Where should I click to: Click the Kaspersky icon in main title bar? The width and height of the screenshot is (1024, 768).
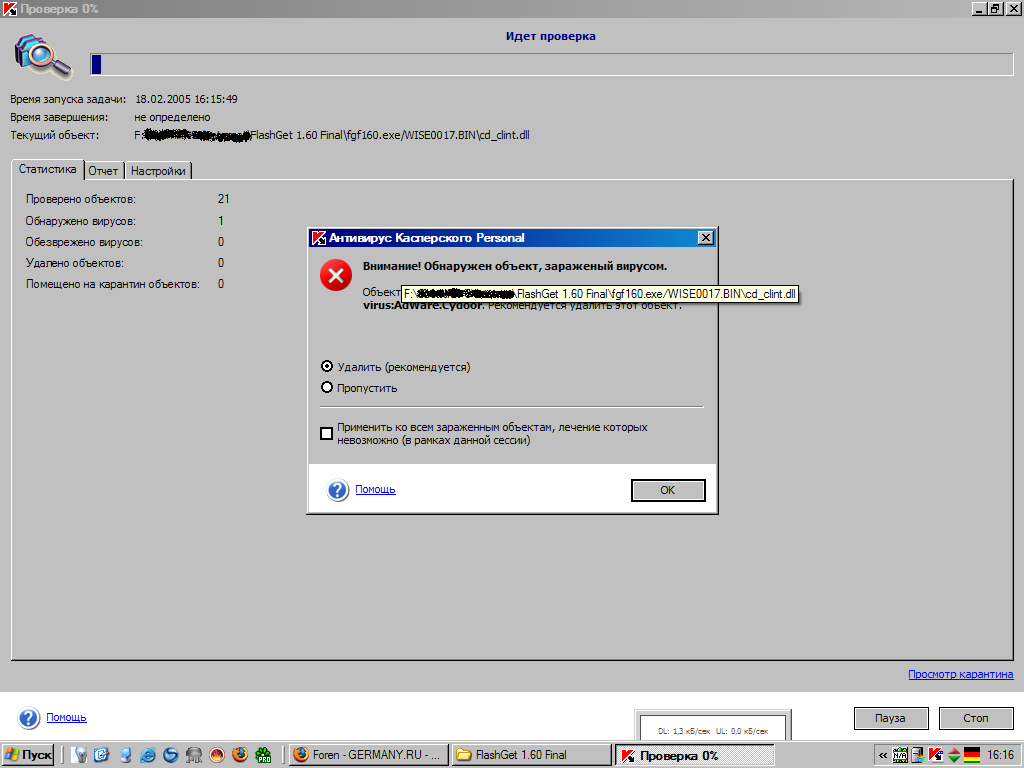9,9
